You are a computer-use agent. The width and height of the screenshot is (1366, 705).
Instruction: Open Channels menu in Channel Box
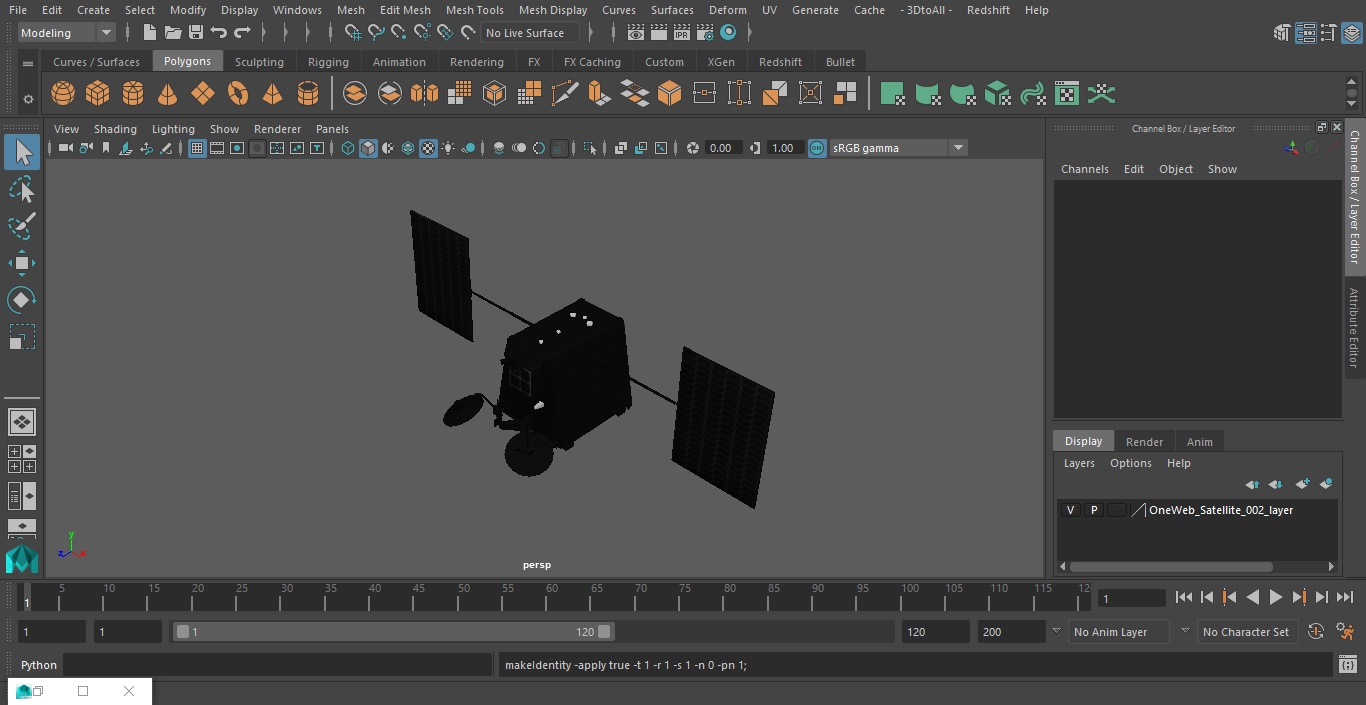point(1085,169)
